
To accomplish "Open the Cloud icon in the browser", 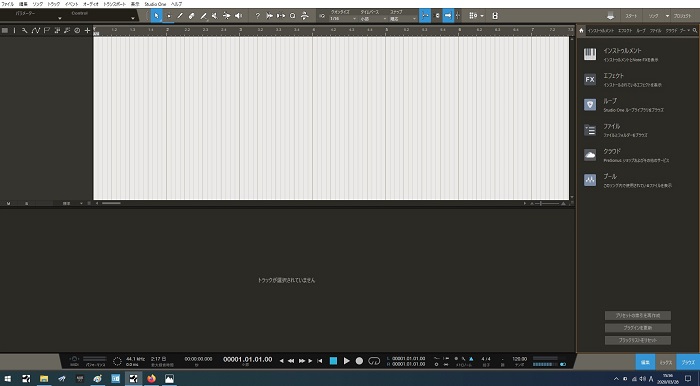I will click(590, 155).
